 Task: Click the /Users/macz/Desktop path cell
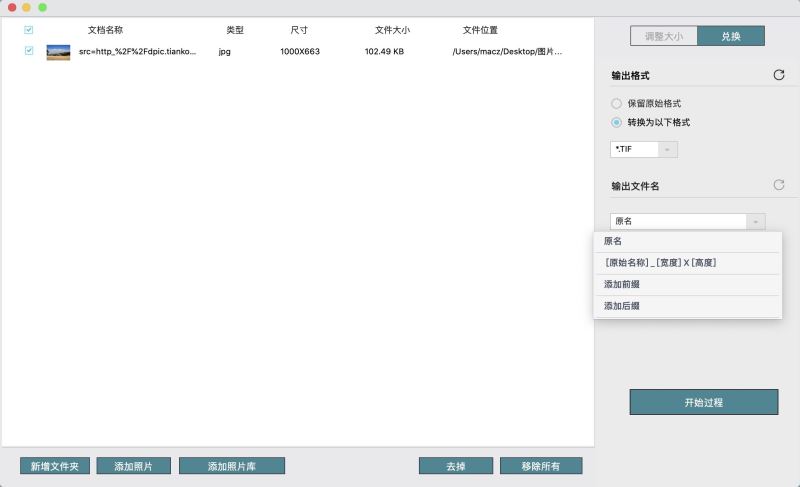coord(507,52)
